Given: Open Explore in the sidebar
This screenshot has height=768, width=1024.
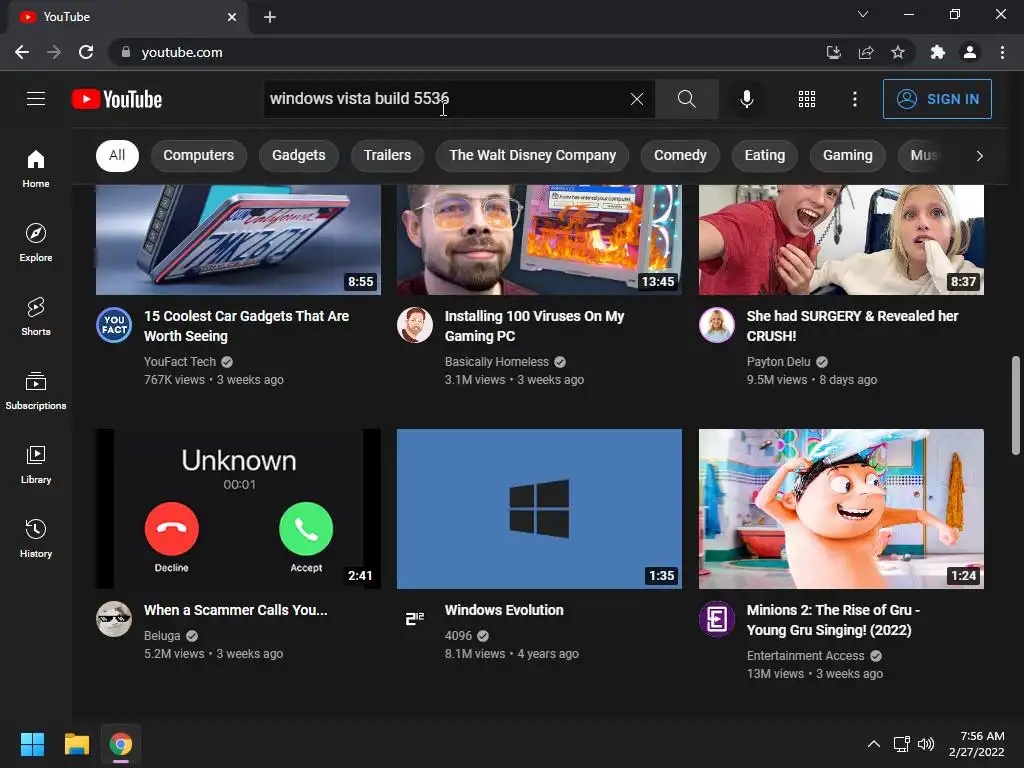Looking at the screenshot, I should [x=36, y=242].
